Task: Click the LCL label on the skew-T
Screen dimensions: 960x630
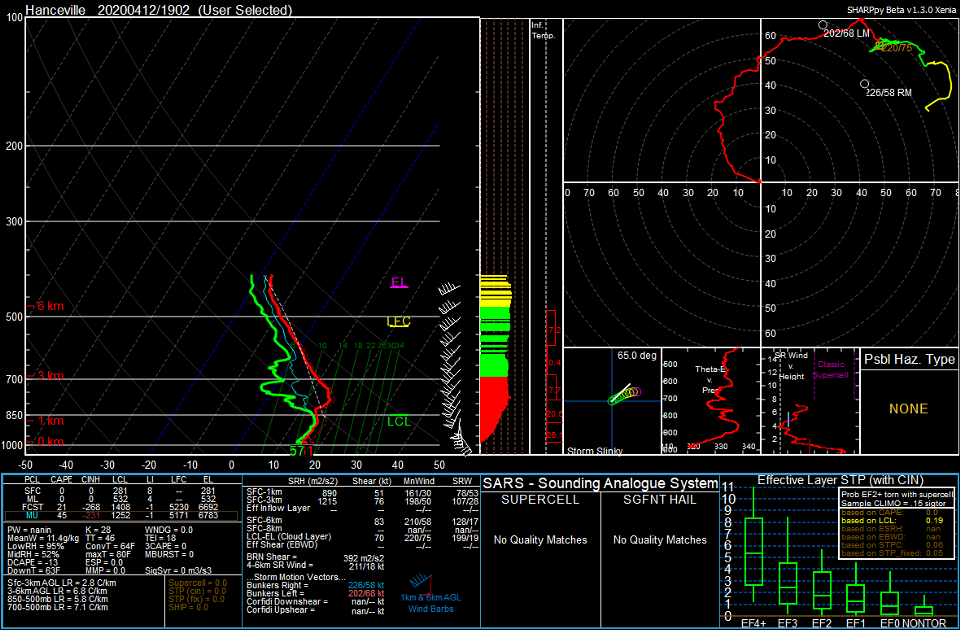Action: click(399, 421)
